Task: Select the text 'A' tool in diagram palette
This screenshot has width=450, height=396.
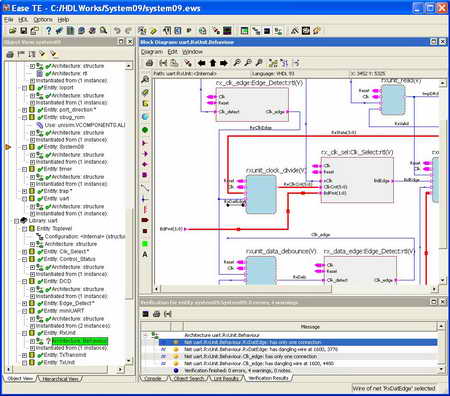Action: pyautogui.click(x=145, y=254)
